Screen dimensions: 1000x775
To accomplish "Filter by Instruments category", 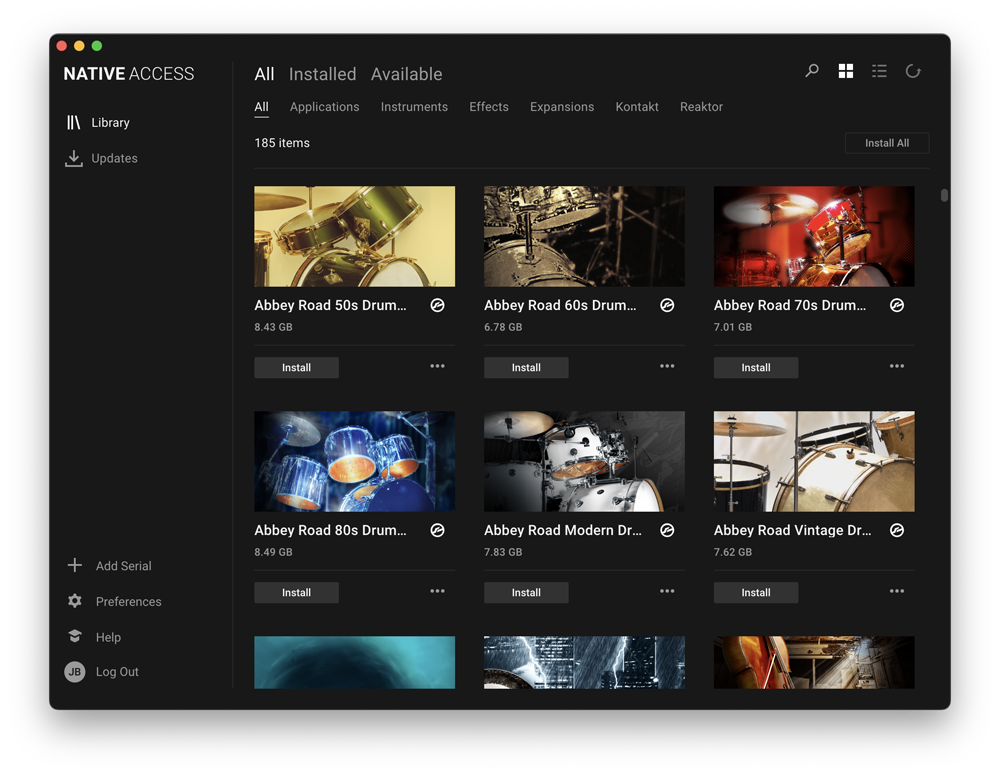I will (x=414, y=107).
